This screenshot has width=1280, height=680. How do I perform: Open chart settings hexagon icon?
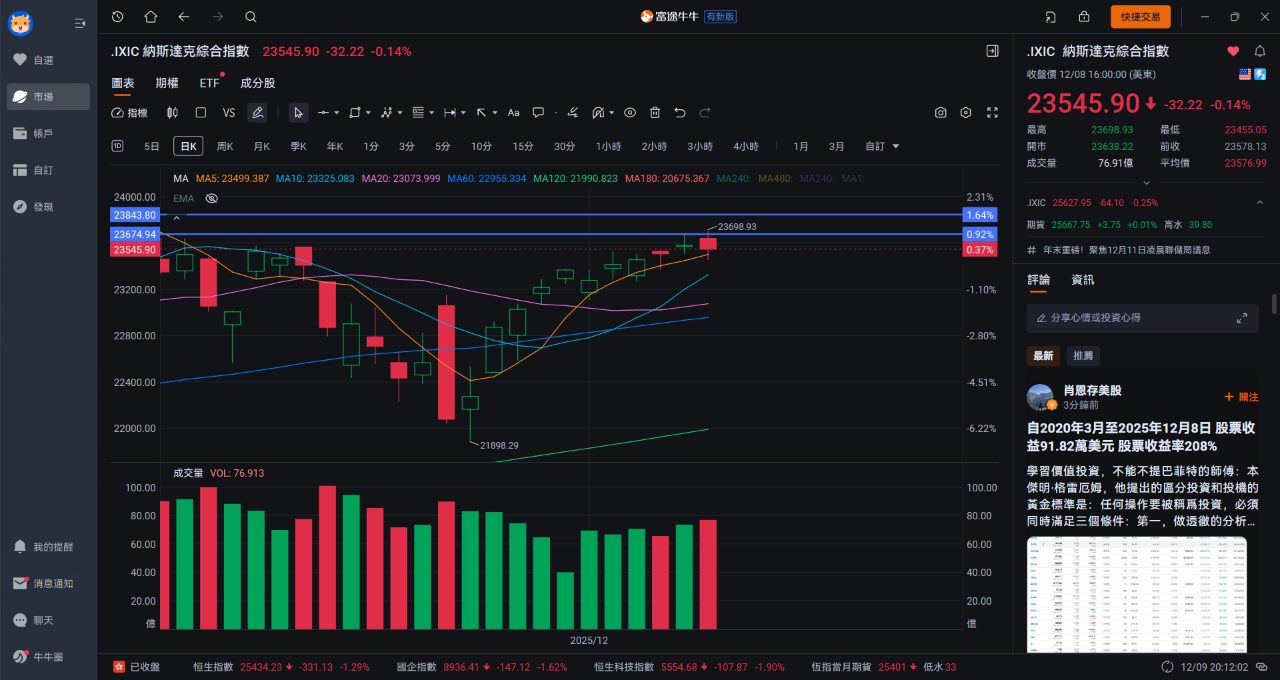point(966,113)
